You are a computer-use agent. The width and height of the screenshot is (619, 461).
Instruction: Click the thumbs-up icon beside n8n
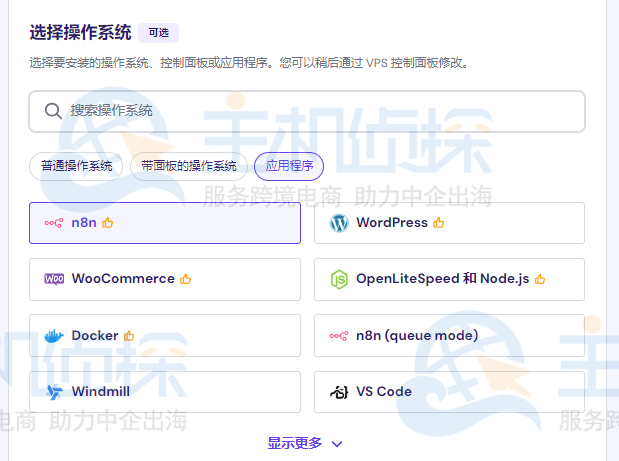pyautogui.click(x=107, y=223)
